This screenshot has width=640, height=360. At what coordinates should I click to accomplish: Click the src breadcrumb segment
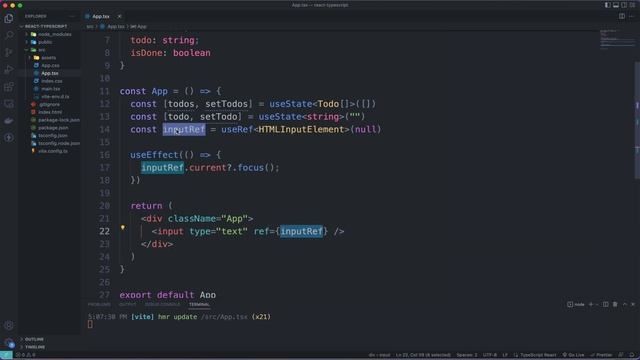tap(90, 27)
